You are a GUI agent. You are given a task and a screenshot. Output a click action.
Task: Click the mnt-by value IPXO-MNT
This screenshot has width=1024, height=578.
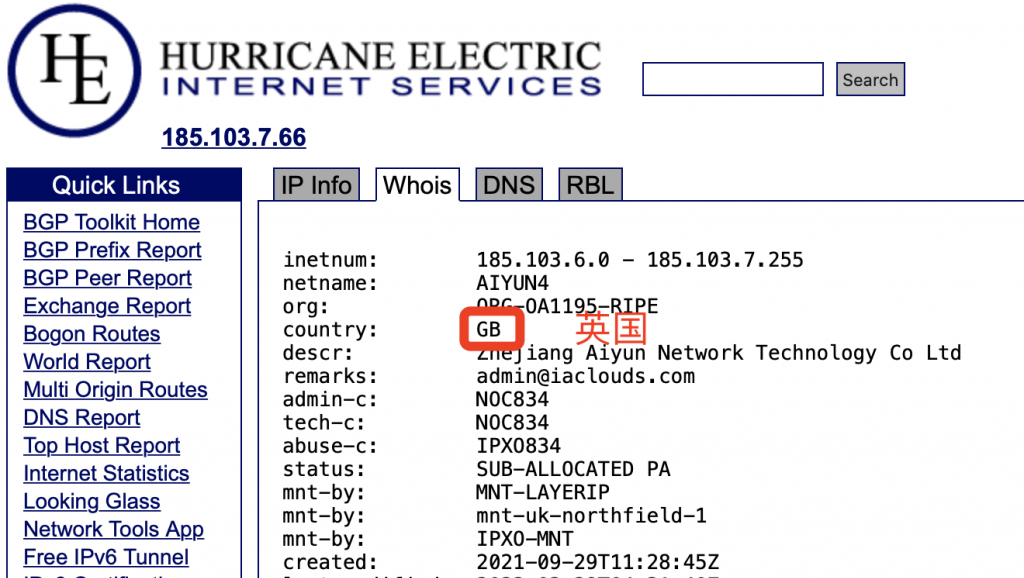click(525, 539)
